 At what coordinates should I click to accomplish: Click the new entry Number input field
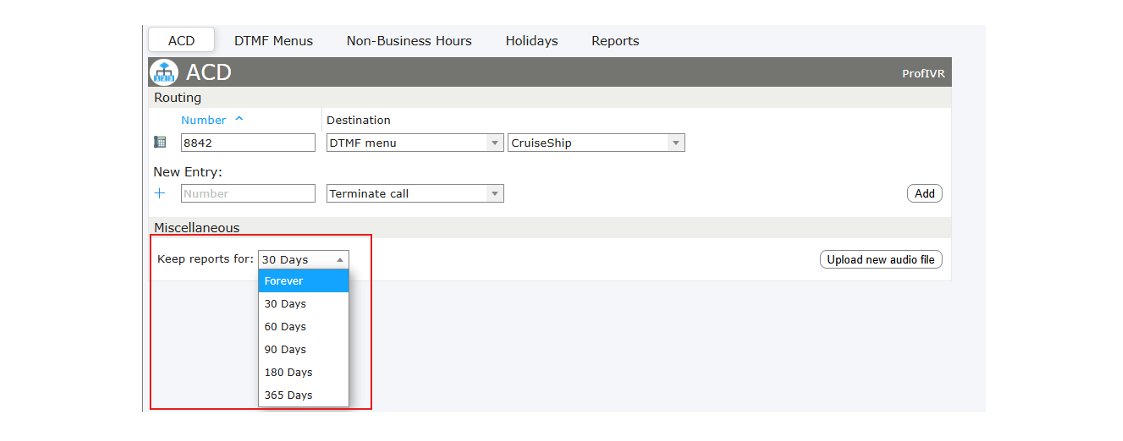click(x=248, y=193)
